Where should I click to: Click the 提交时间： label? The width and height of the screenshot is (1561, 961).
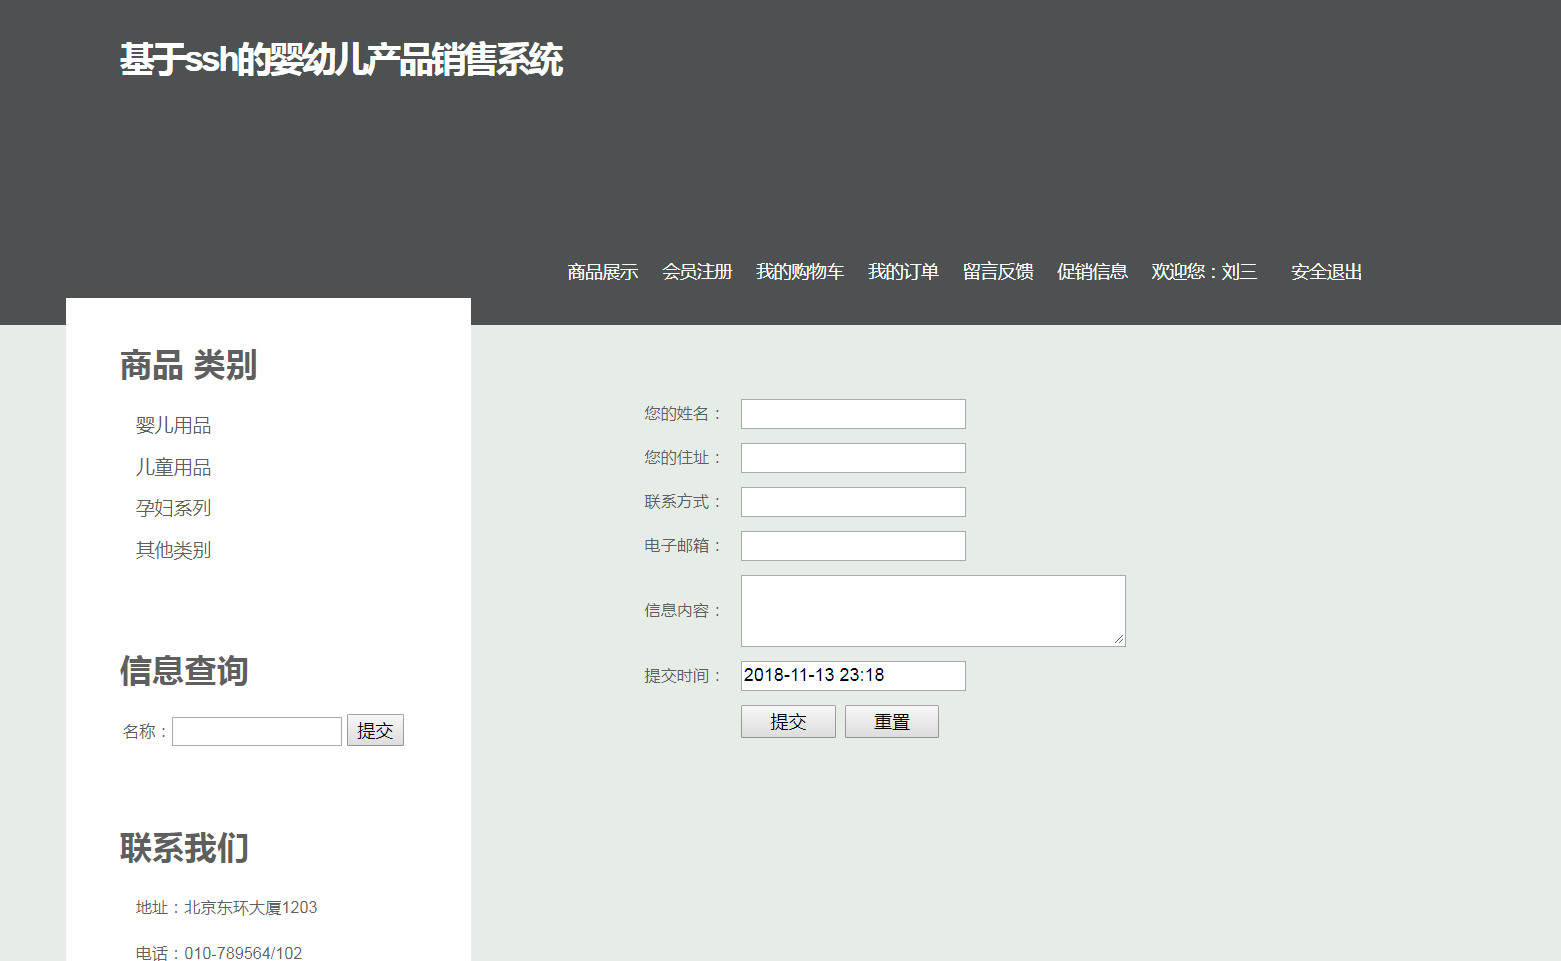pos(683,676)
